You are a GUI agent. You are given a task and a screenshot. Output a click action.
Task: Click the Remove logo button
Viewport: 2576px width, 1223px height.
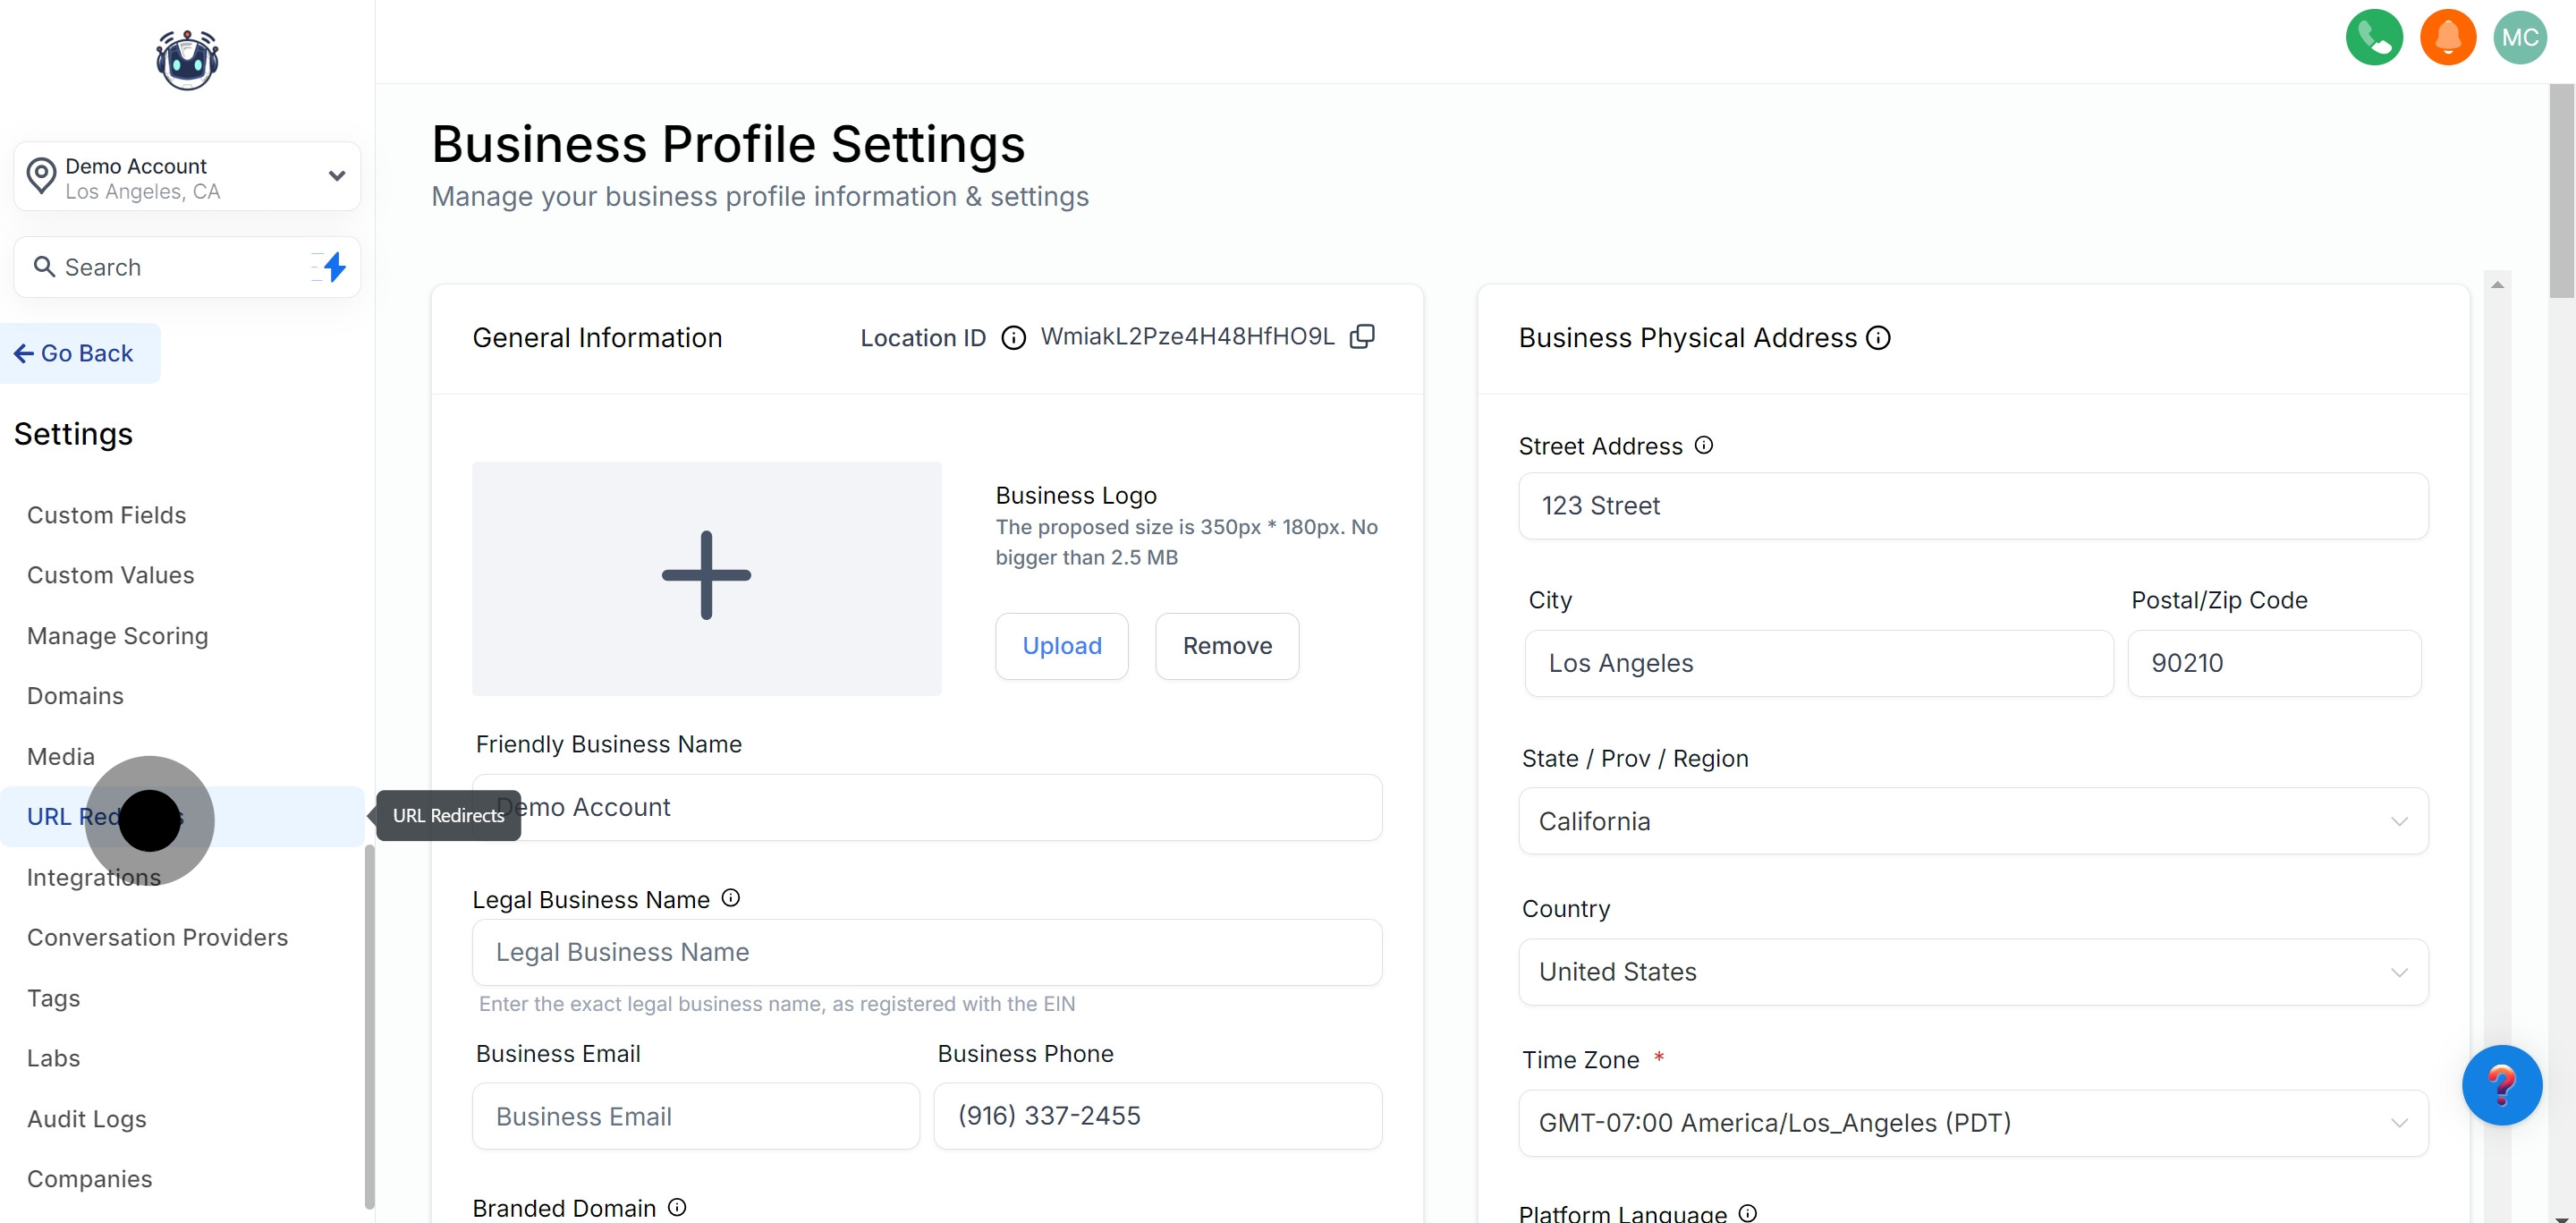click(x=1227, y=646)
